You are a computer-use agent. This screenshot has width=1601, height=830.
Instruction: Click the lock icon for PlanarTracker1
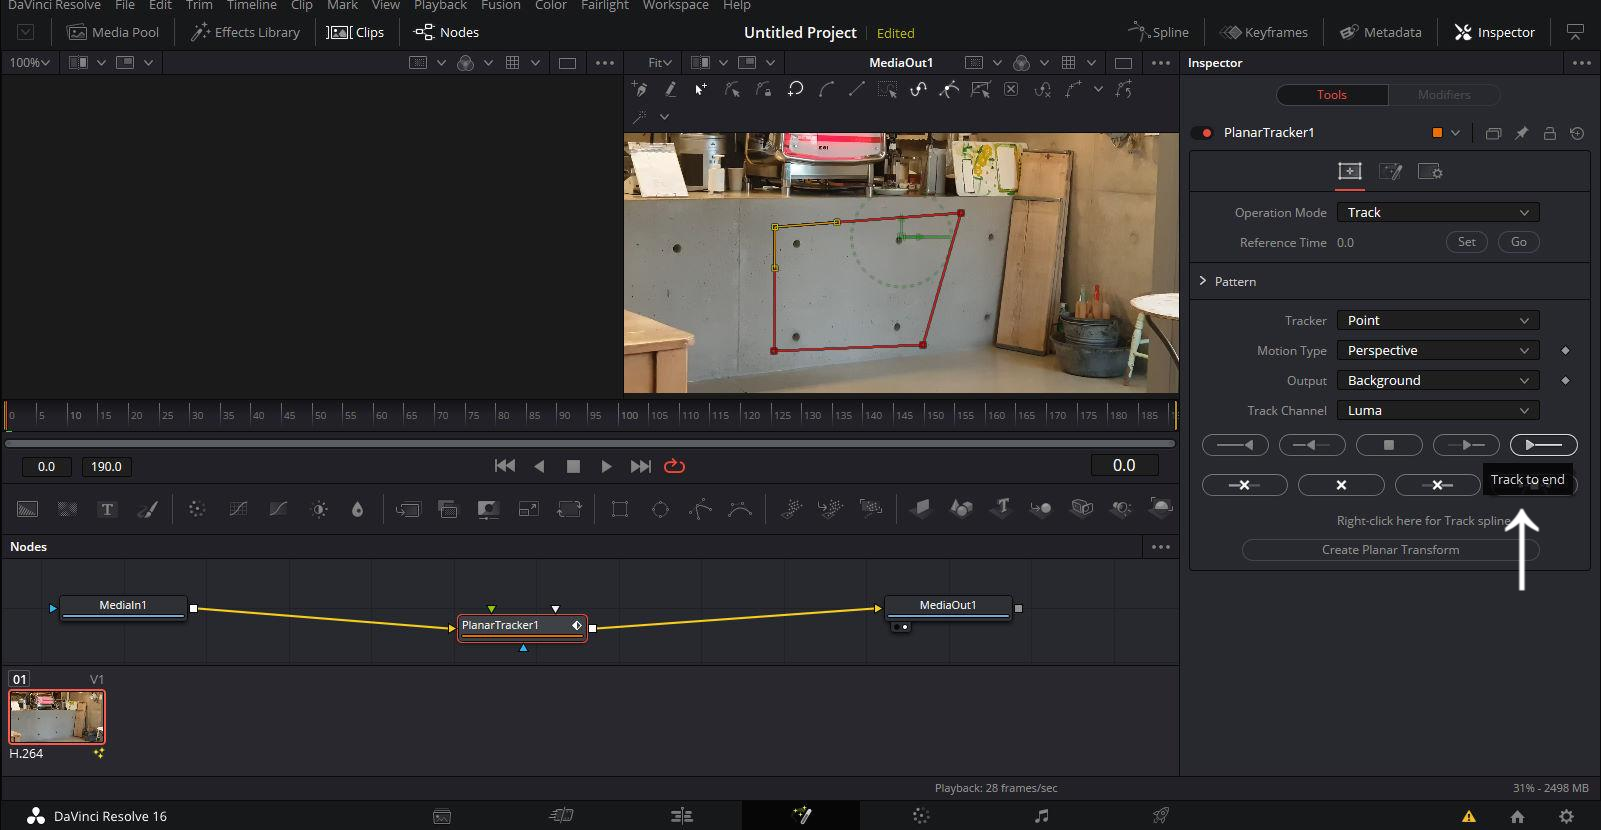(x=1549, y=133)
